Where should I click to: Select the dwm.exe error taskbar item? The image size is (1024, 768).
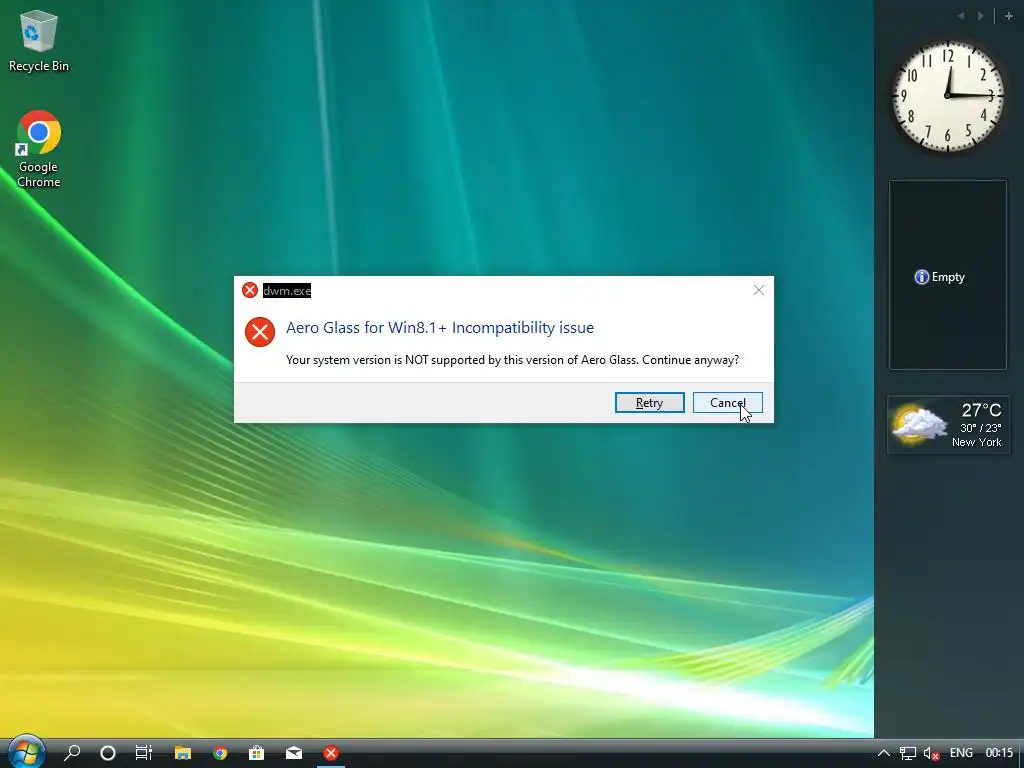(x=331, y=753)
